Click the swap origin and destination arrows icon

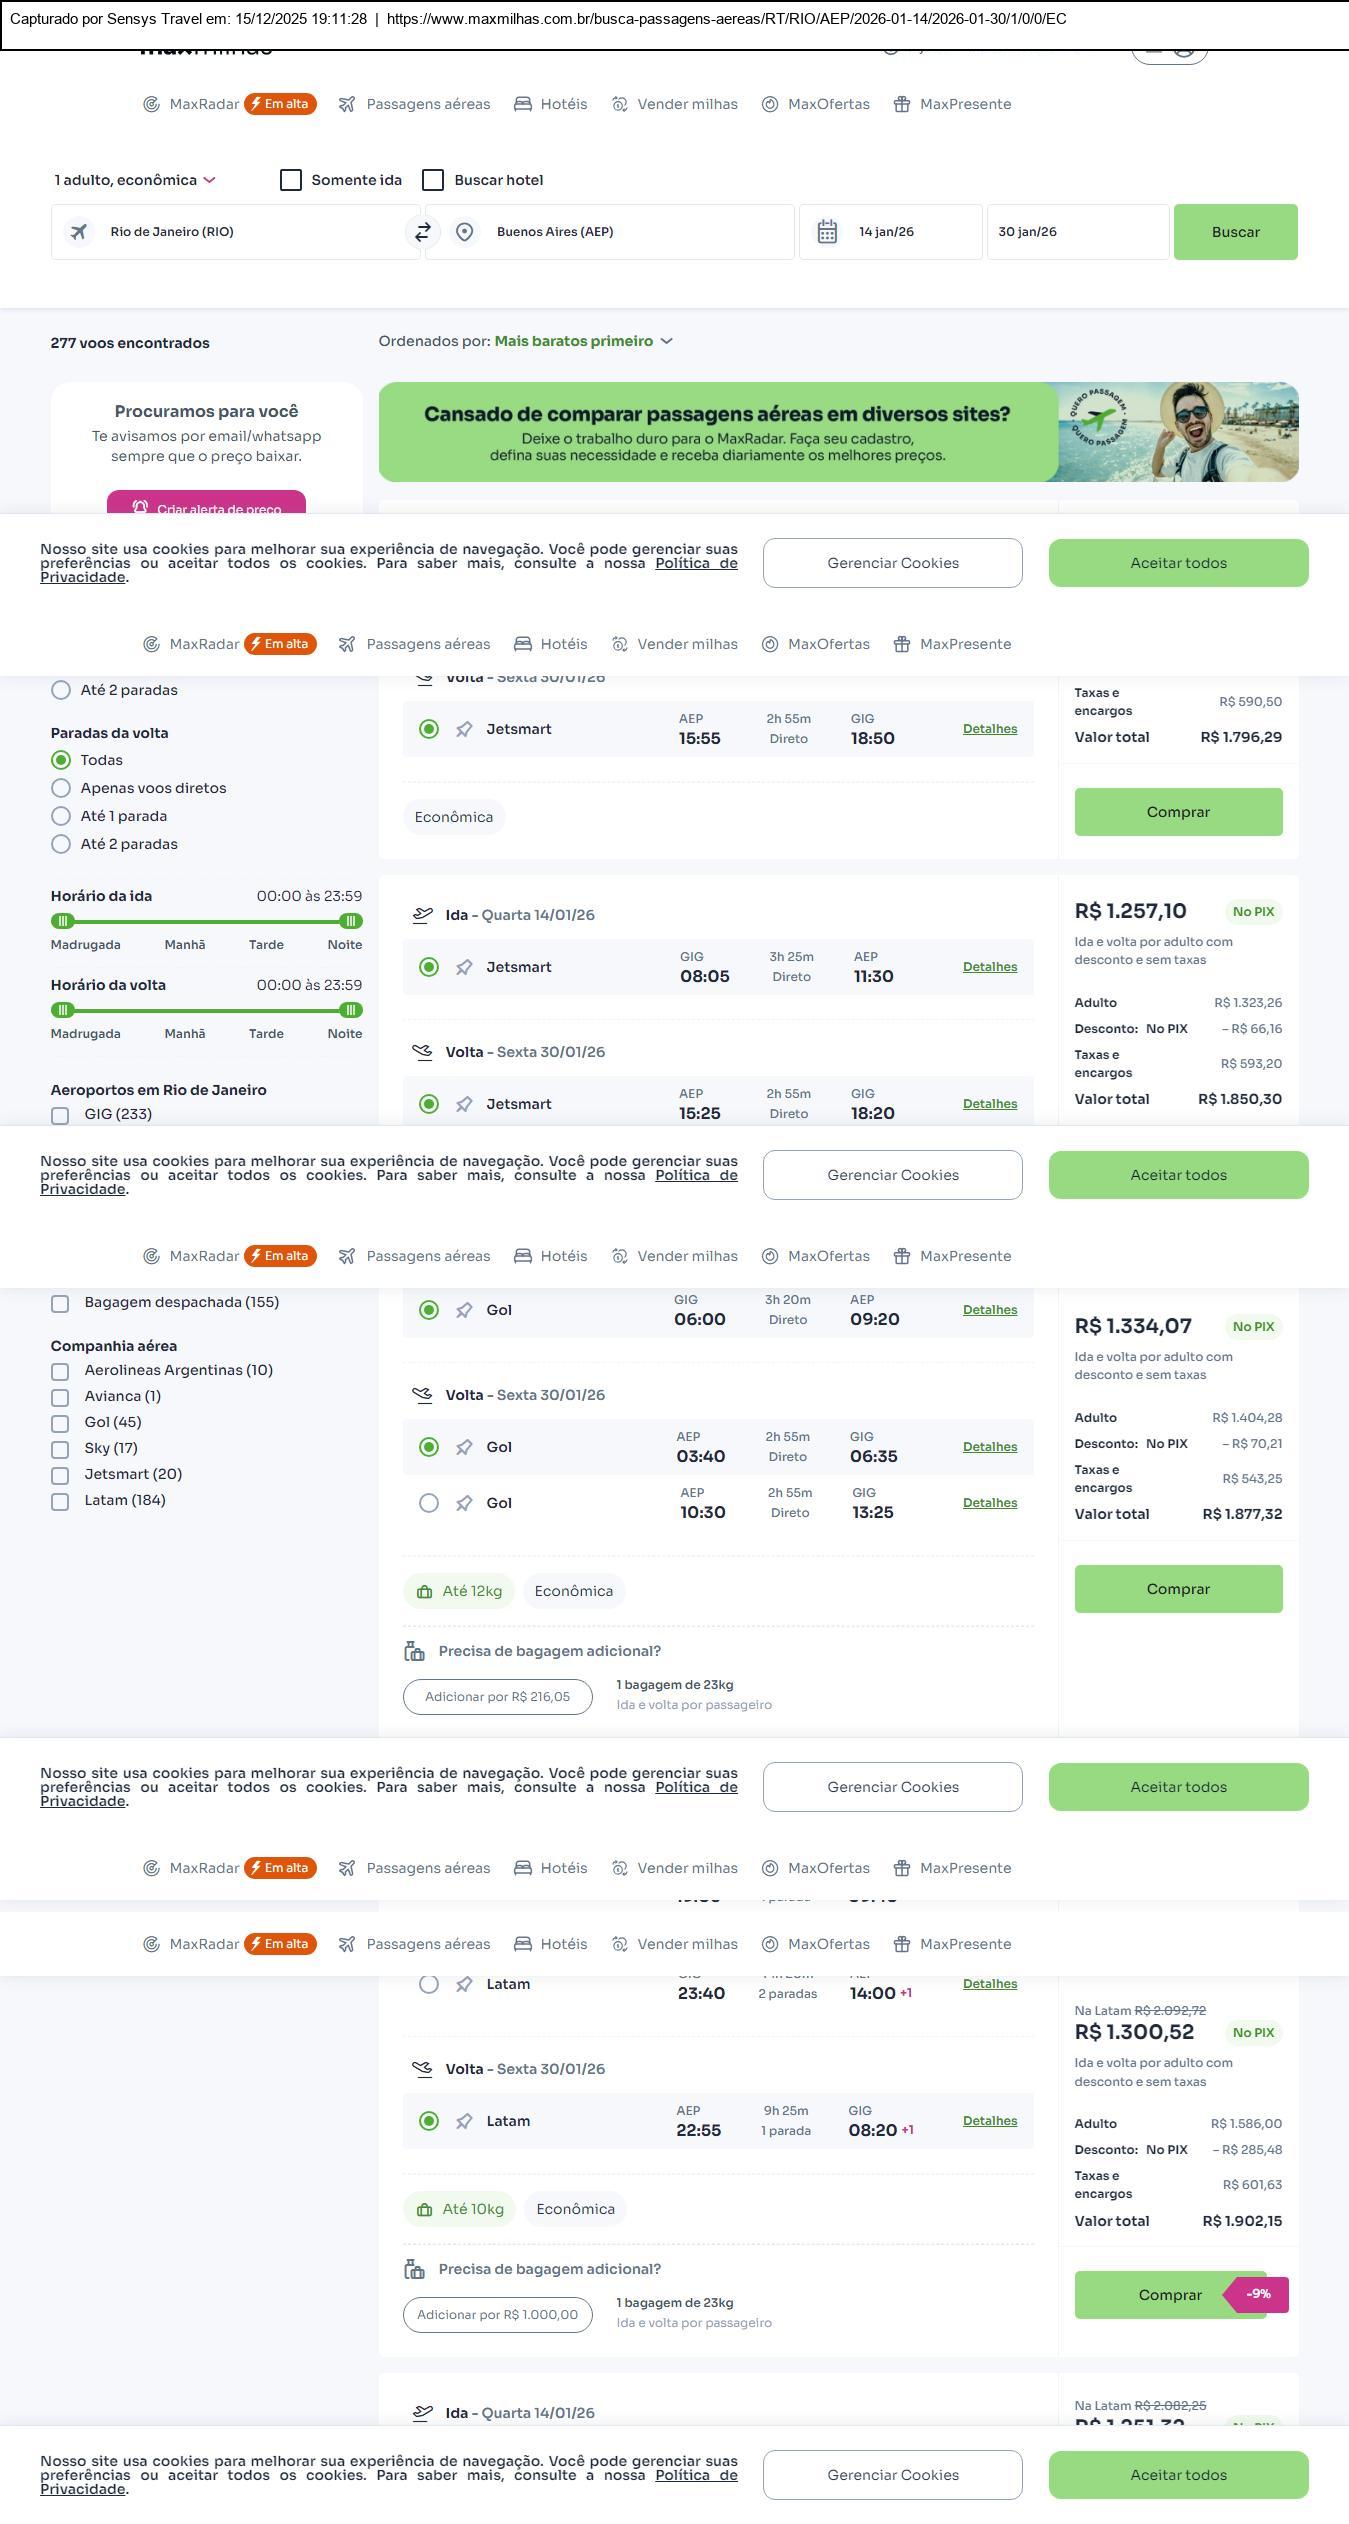click(x=422, y=232)
